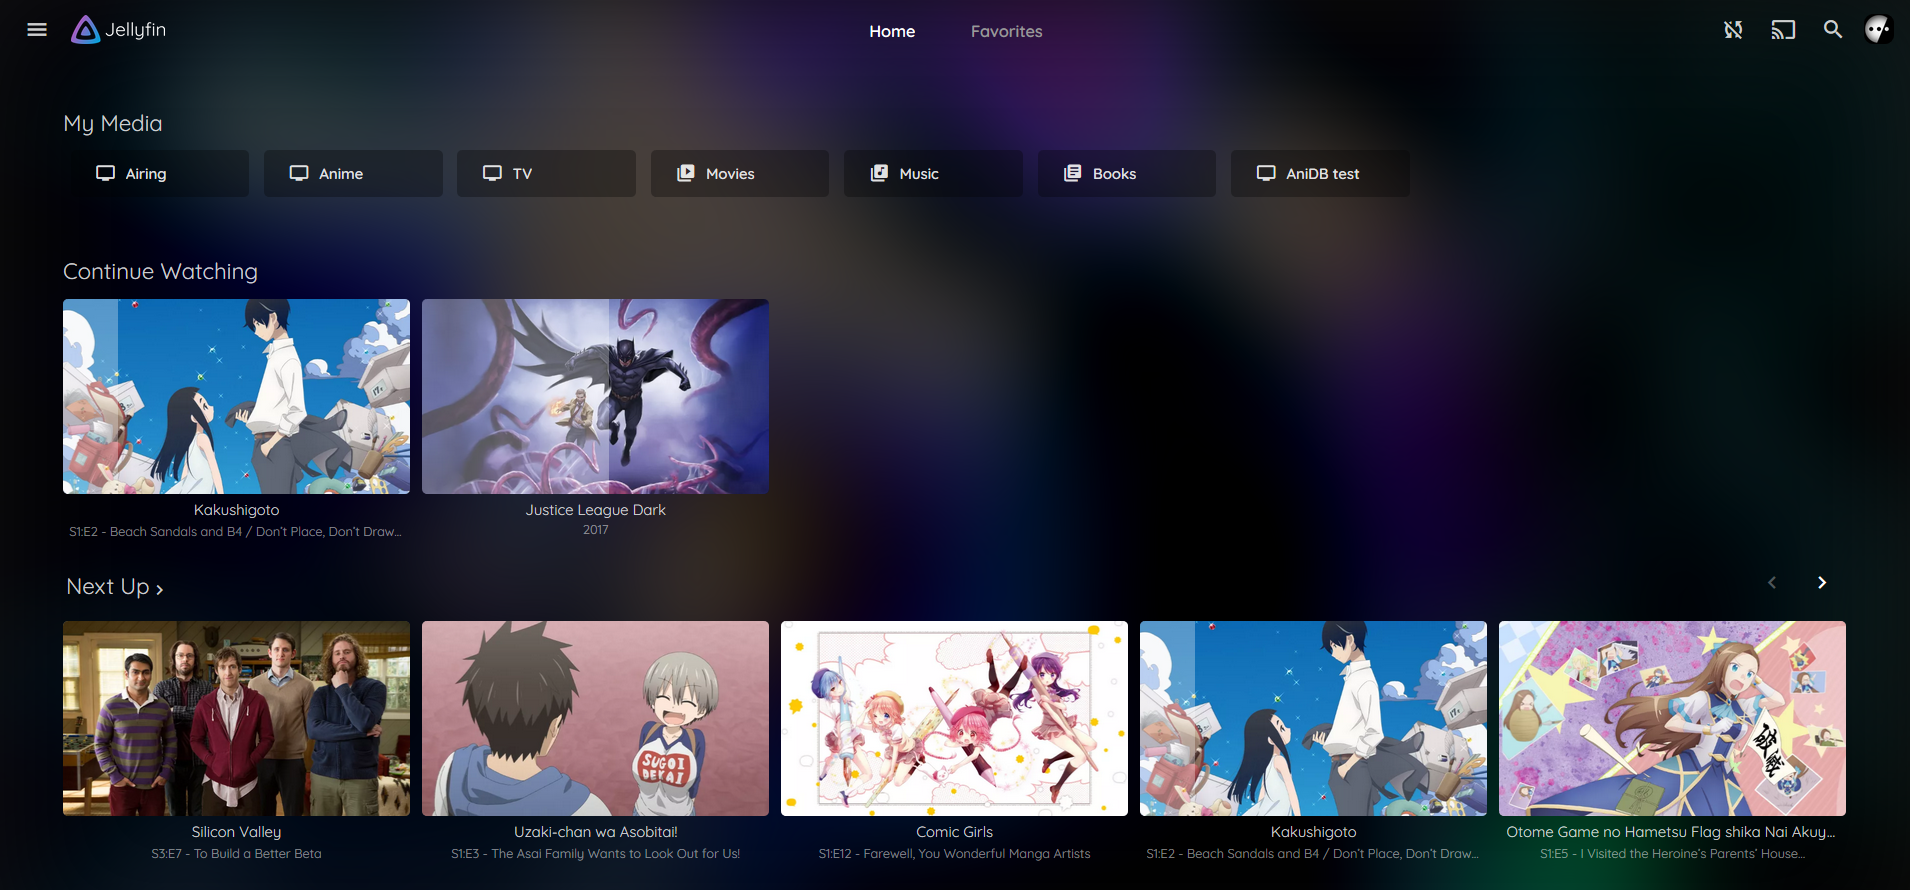Image resolution: width=1910 pixels, height=890 pixels.
Task: Click 'S1:E5 - I Visited the Heroine's Parents' text
Action: click(x=1672, y=854)
